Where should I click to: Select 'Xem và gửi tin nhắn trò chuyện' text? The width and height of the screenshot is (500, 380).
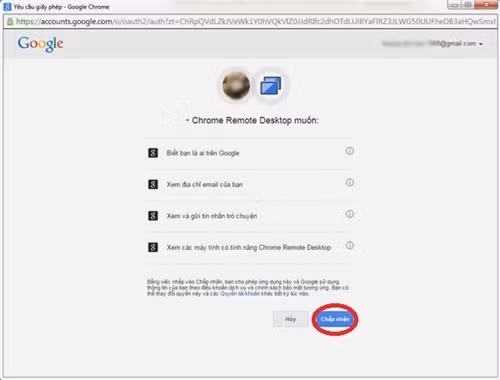[212, 216]
